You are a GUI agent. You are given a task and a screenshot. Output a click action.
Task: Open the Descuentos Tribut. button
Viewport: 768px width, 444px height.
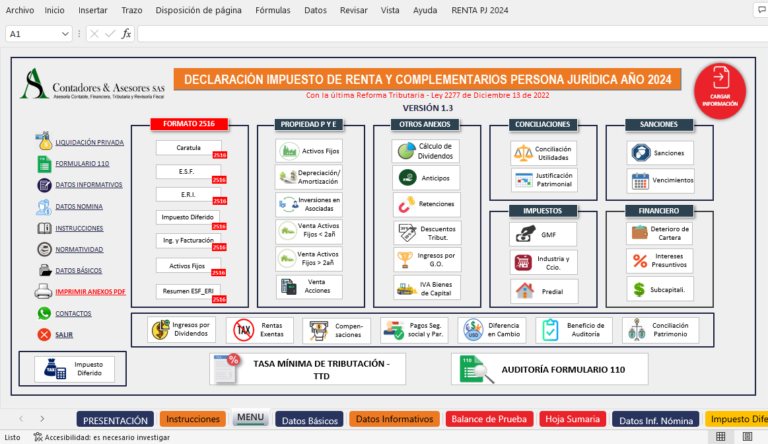427,233
